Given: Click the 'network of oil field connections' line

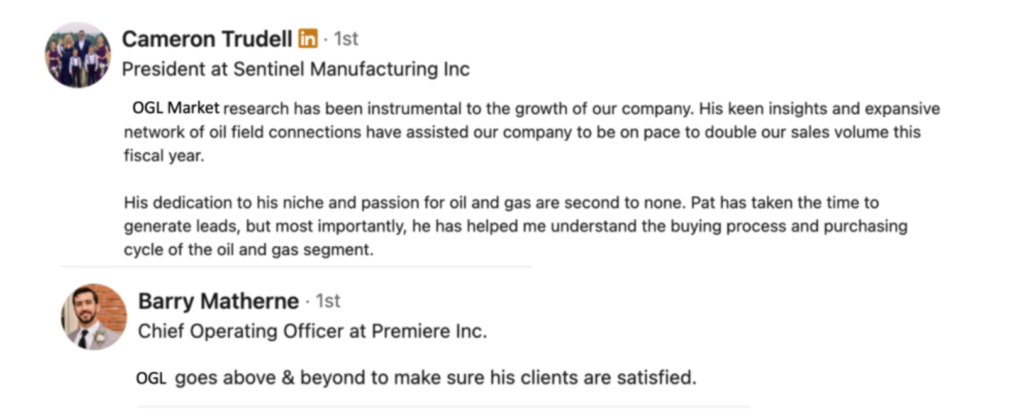Looking at the screenshot, I should click(522, 133).
